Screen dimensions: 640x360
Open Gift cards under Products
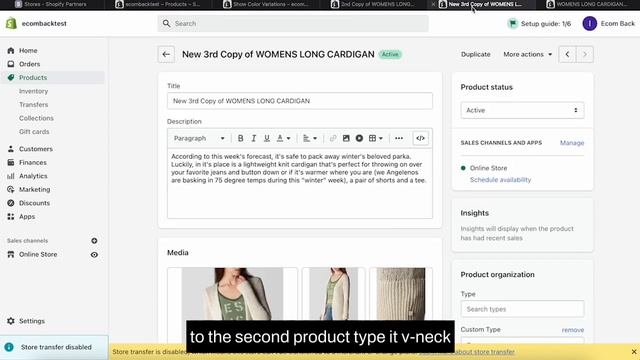tap(34, 131)
